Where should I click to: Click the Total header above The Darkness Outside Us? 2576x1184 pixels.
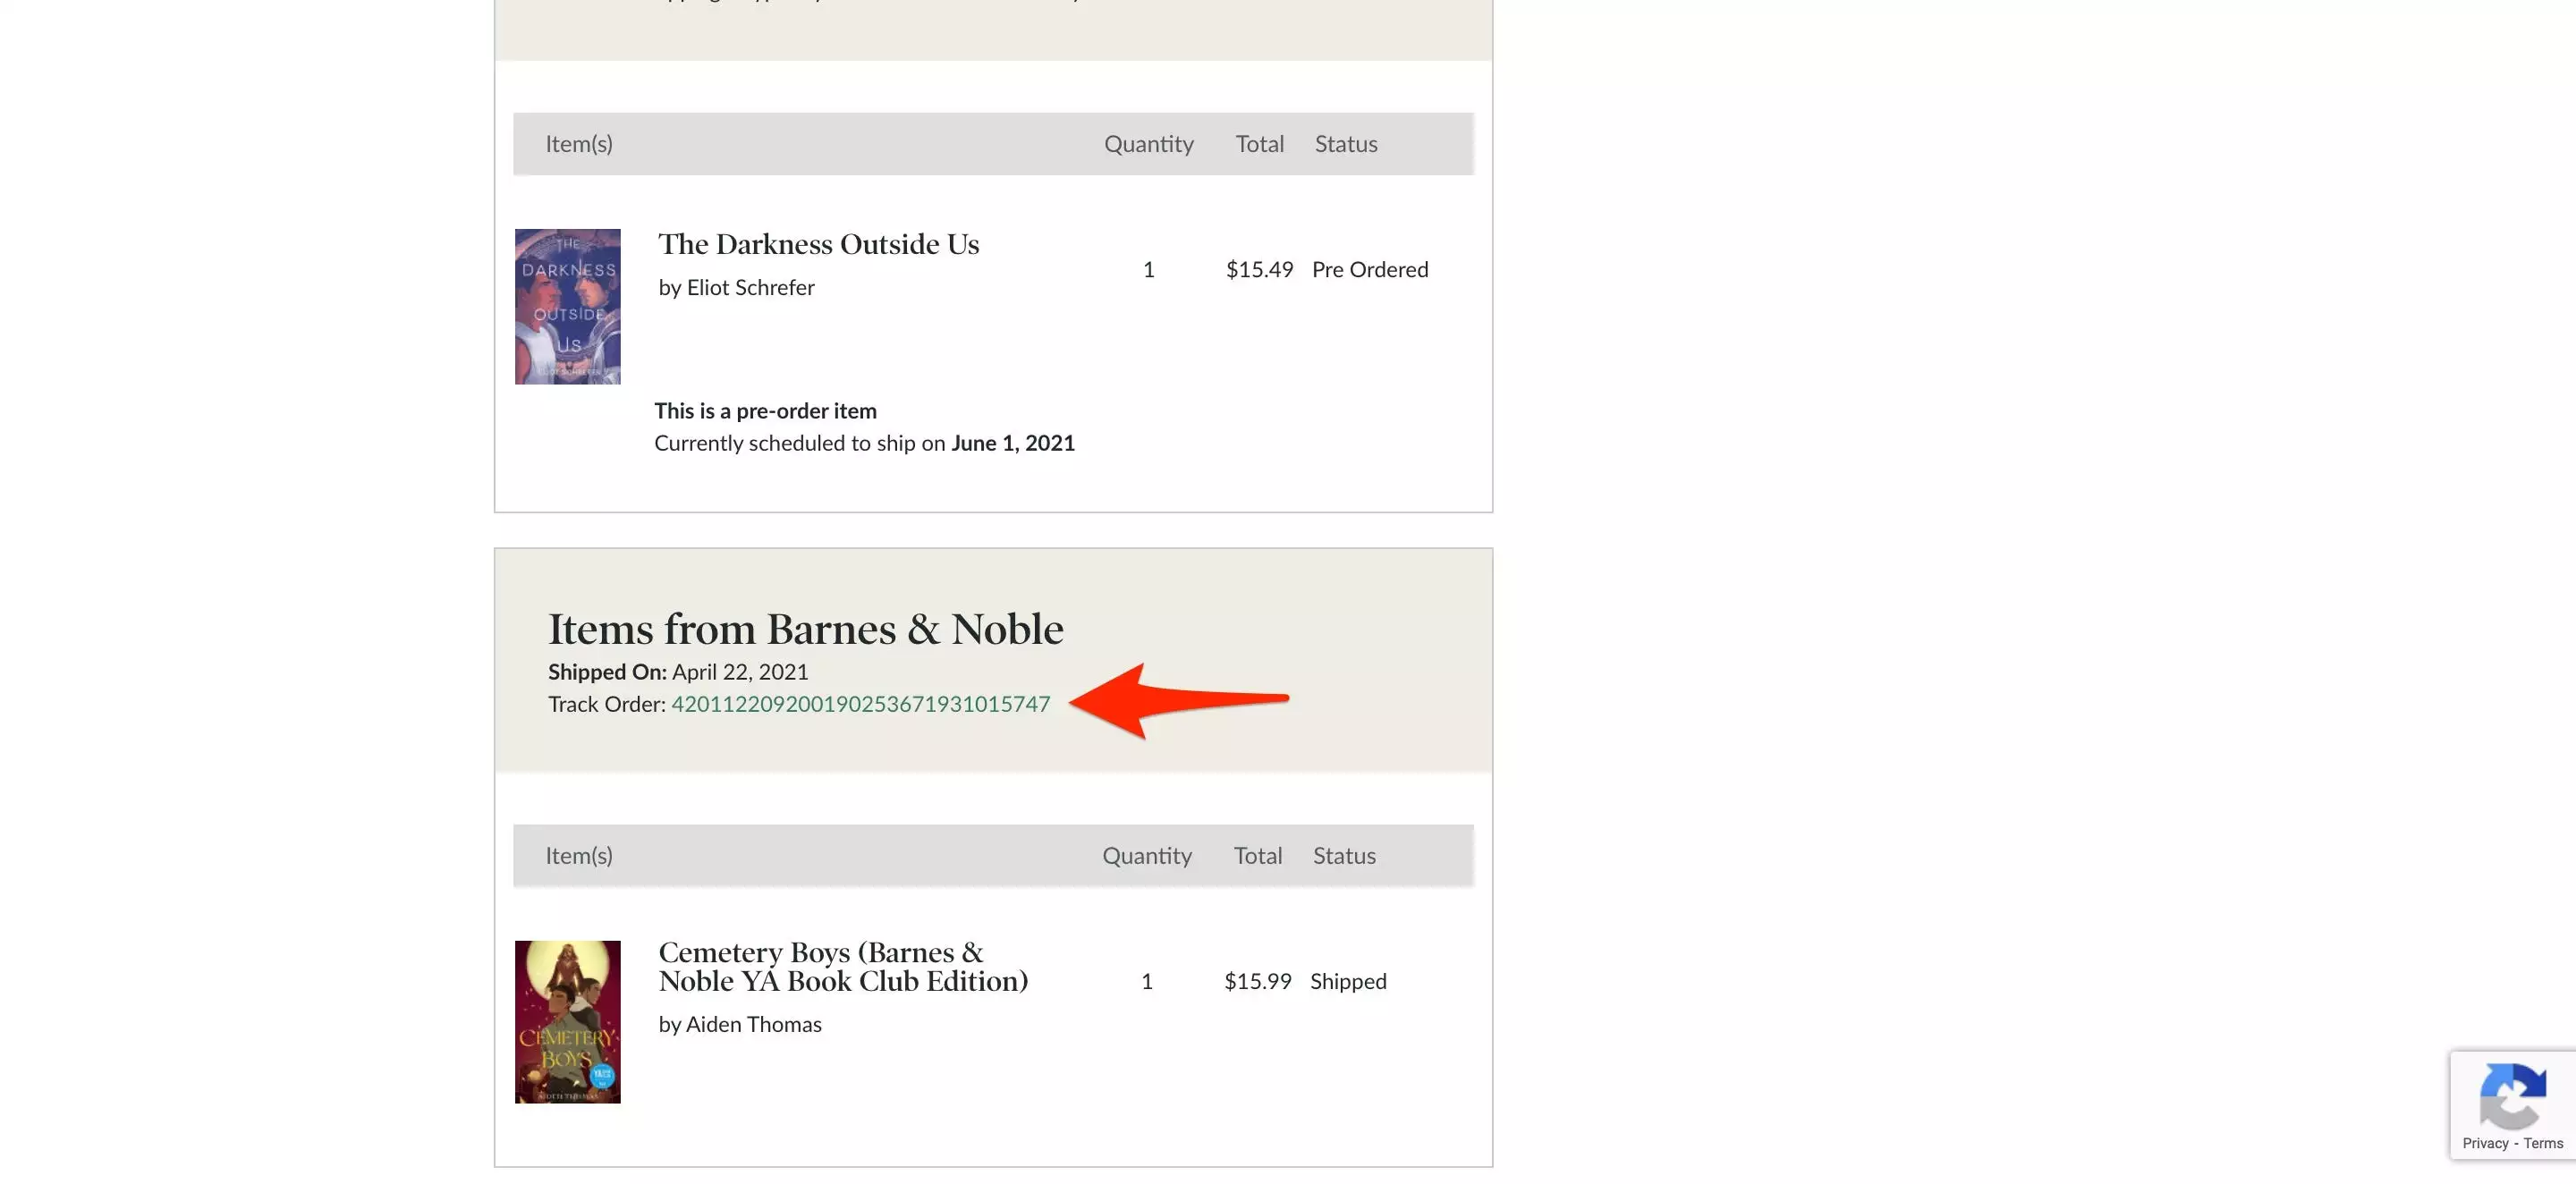coord(1259,144)
